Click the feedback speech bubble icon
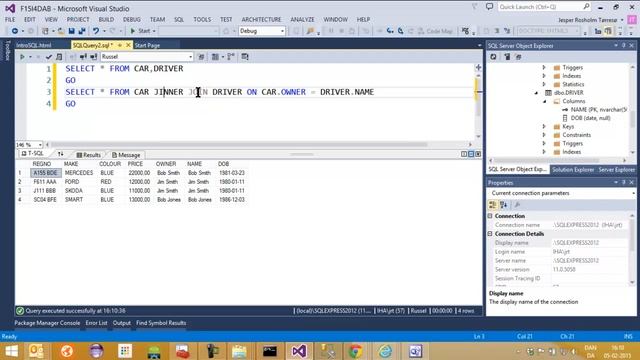This screenshot has height=360, width=640. point(489,7)
